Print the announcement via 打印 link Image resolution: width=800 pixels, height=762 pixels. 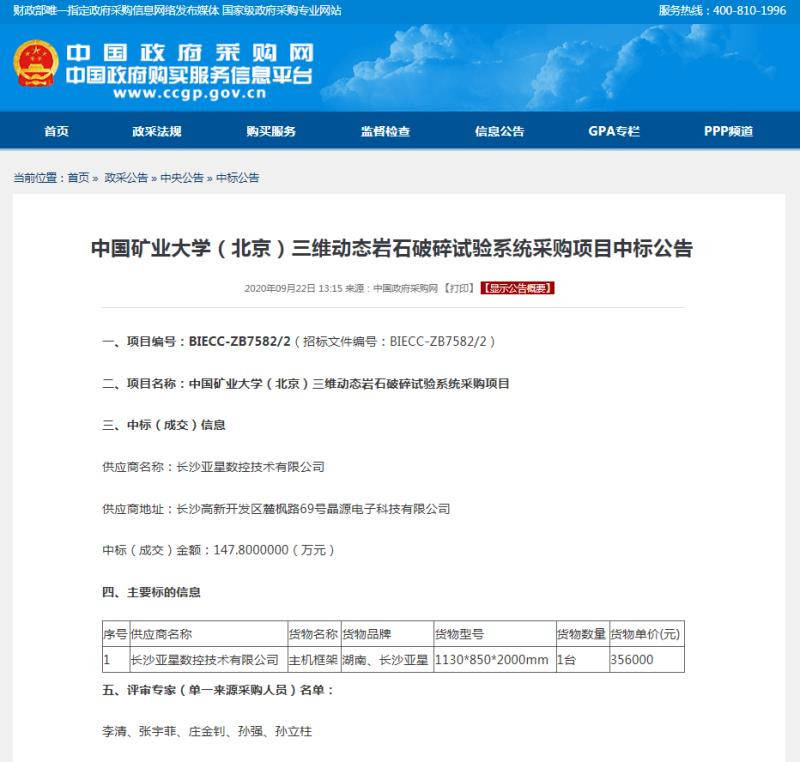tap(459, 288)
